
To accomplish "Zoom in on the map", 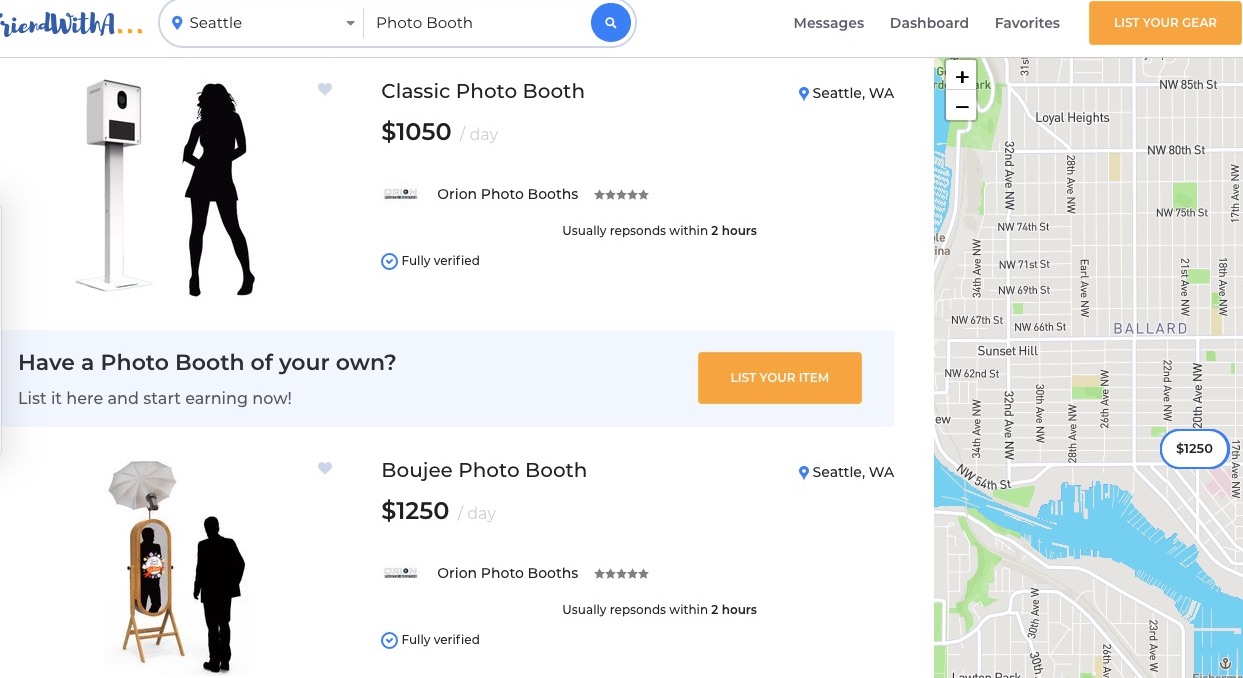I will 961,77.
